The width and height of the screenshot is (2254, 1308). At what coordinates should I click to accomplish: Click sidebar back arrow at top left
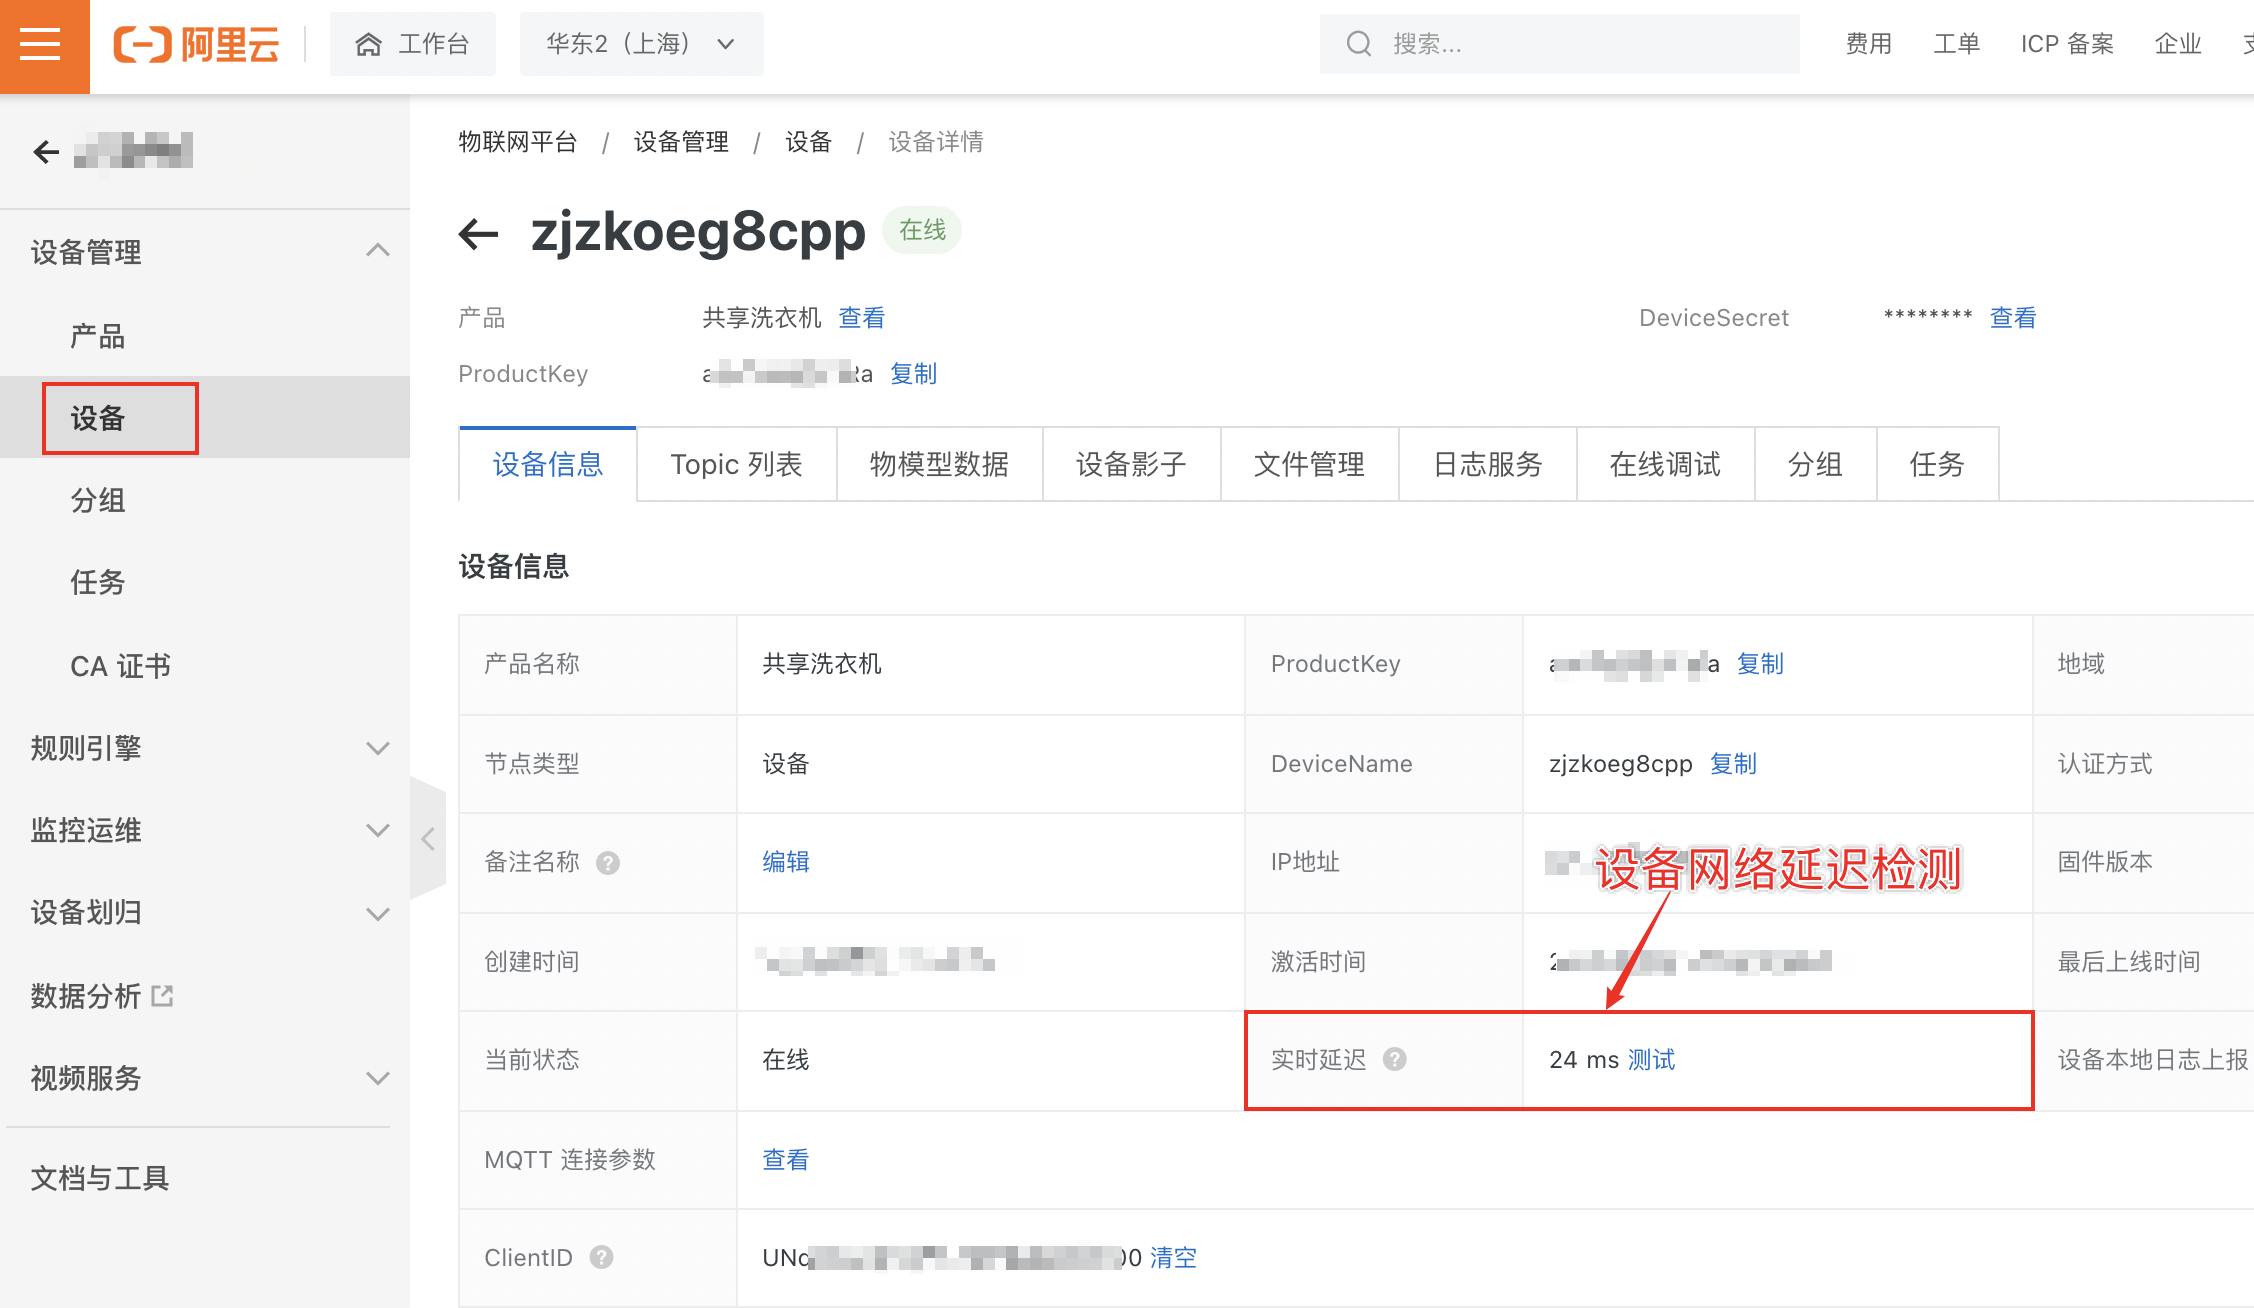[46, 152]
